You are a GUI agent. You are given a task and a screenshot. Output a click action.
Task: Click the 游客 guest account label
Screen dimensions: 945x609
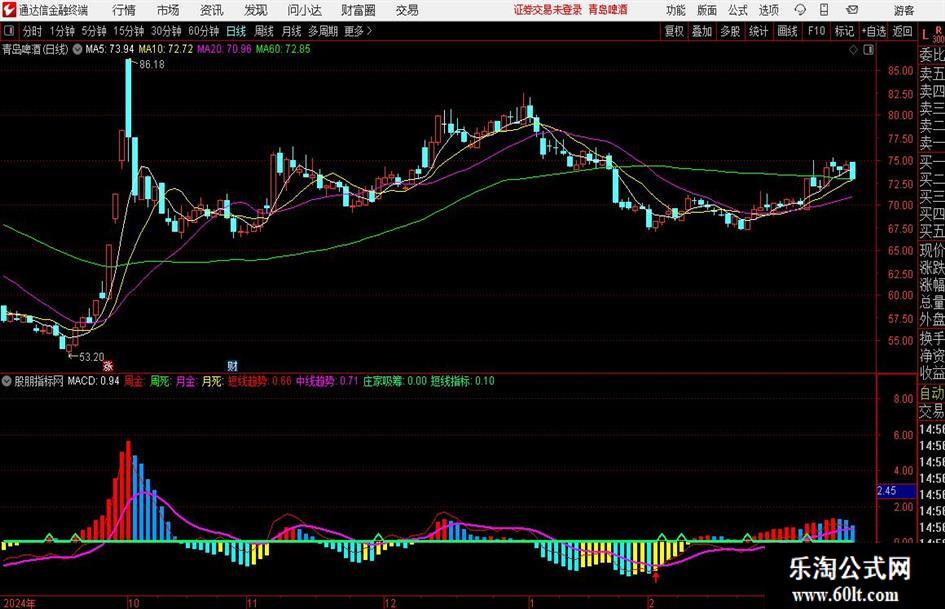(x=904, y=10)
